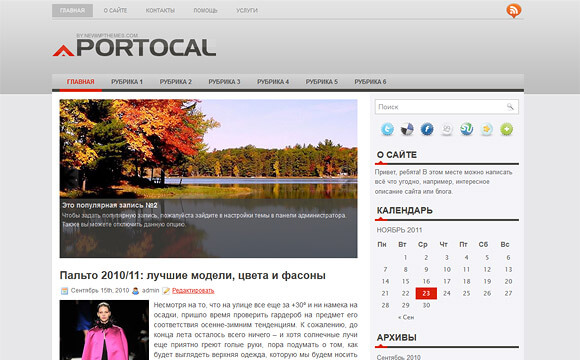Viewport: 580px width, 360px height.
Task: Go to previous month « Сен
Action: click(x=406, y=317)
